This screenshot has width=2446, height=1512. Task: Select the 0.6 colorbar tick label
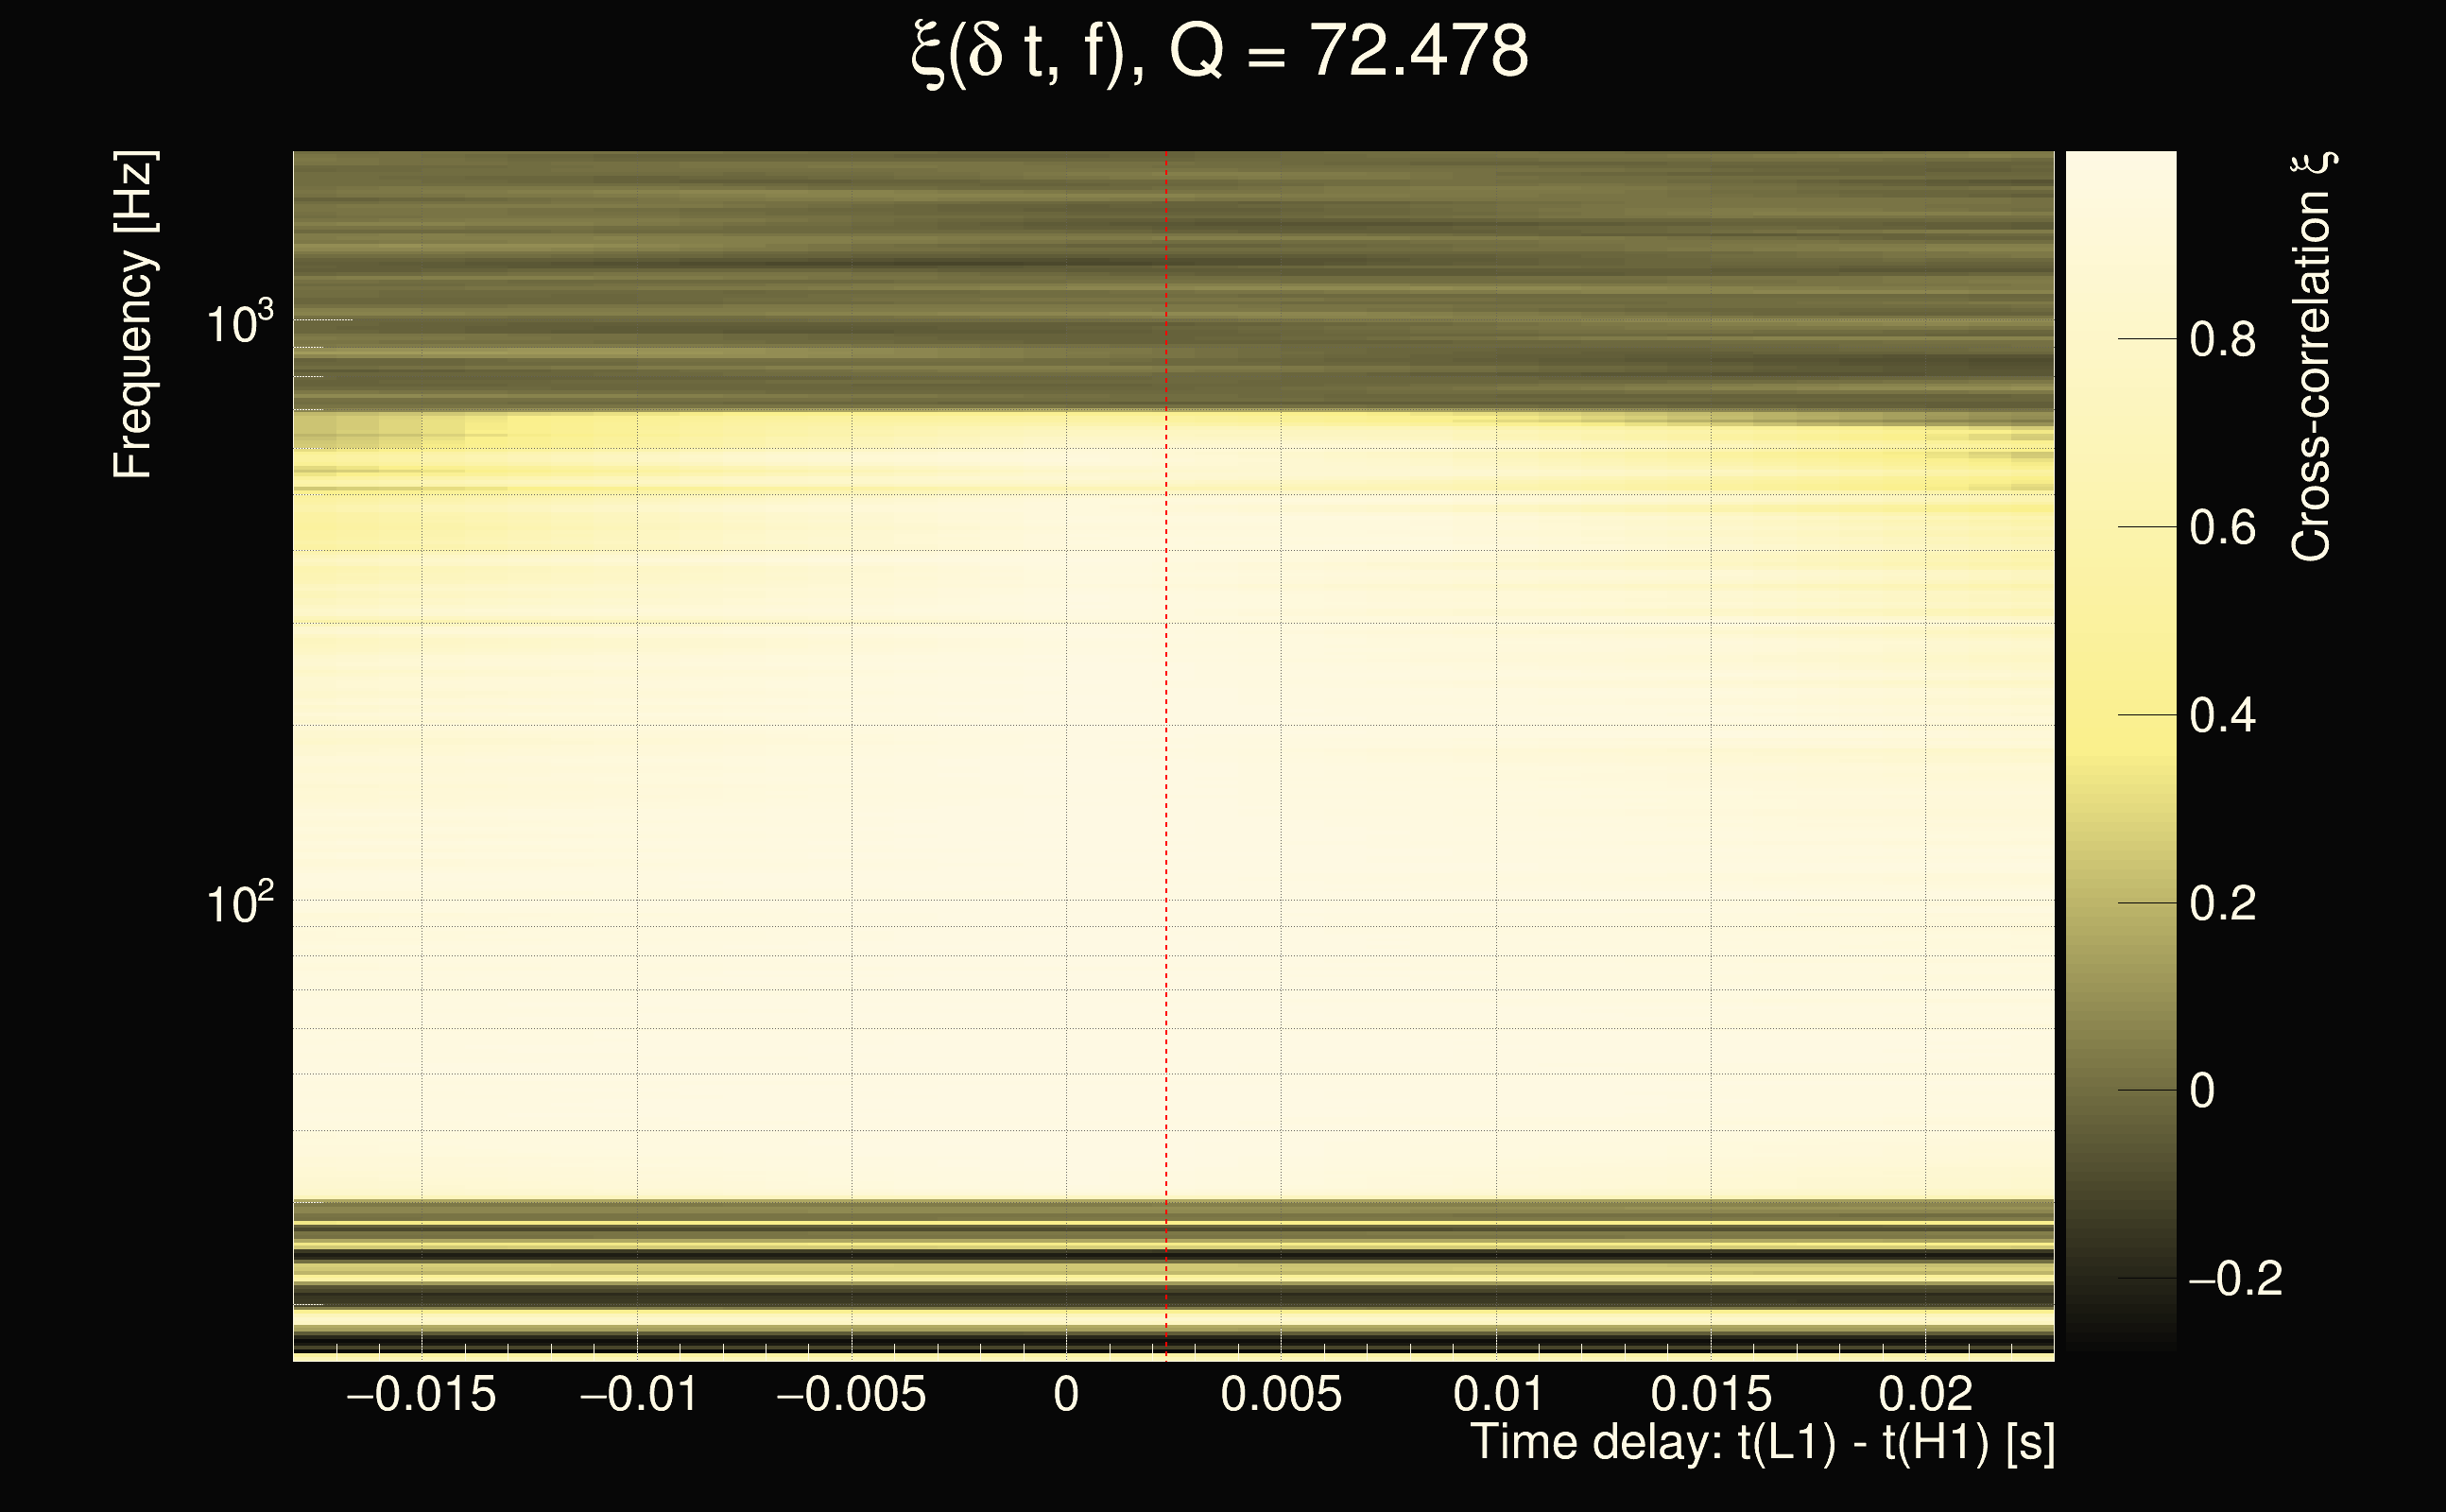2222,528
